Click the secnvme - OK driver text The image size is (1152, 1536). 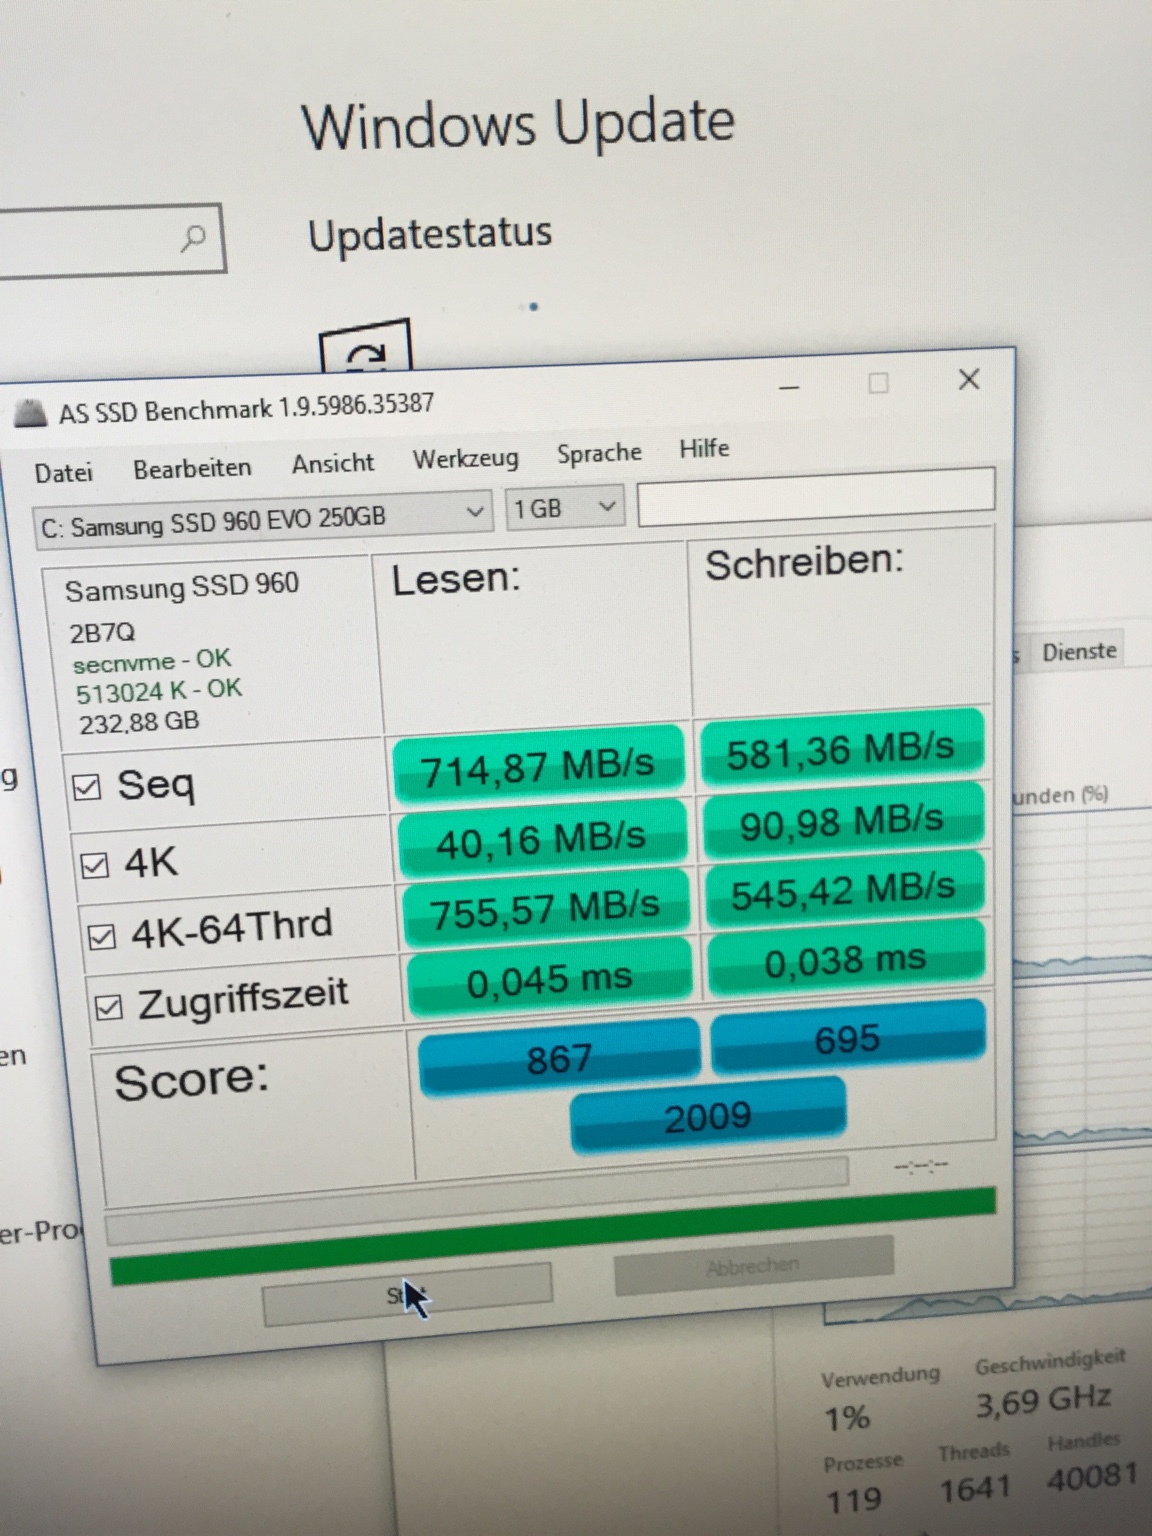click(x=151, y=661)
